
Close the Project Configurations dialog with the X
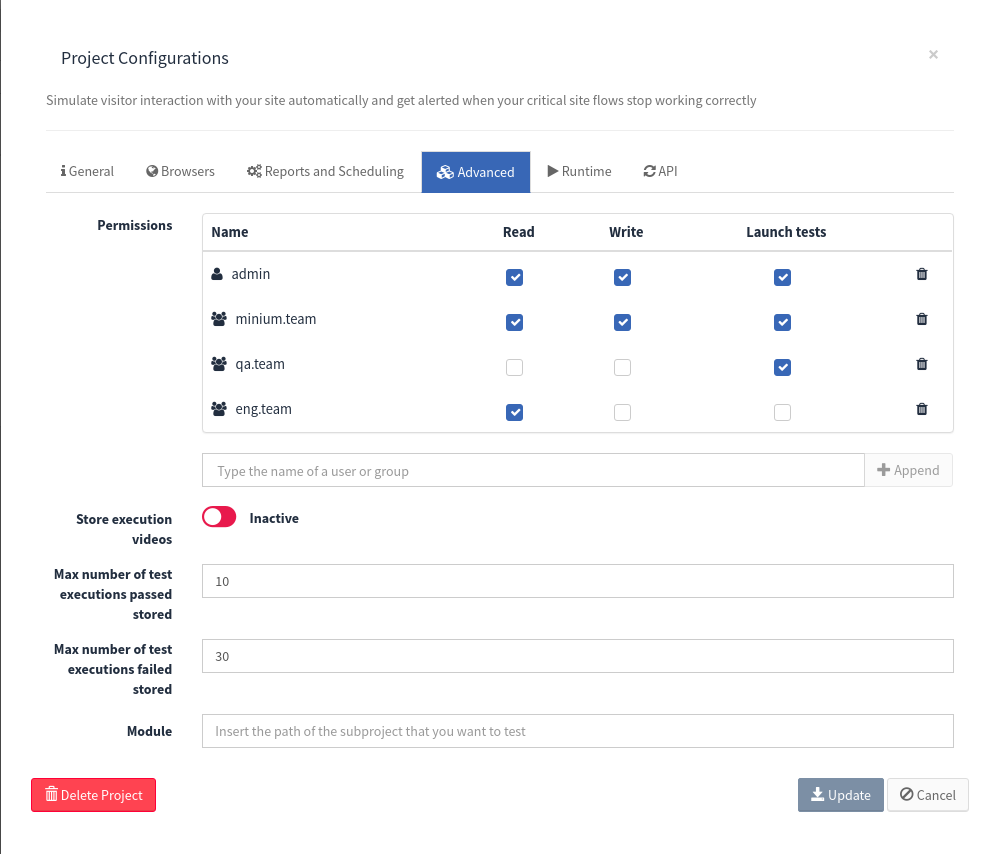tap(933, 55)
